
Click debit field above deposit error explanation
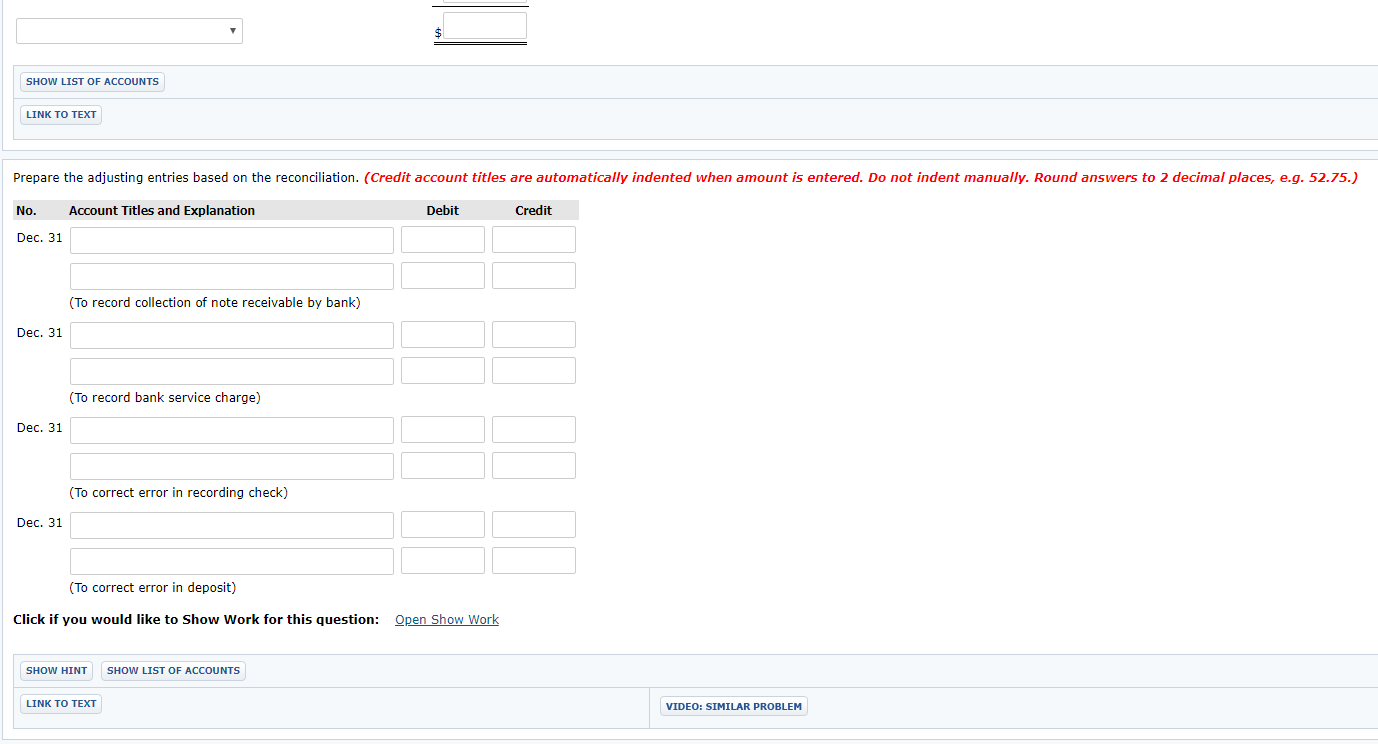tap(443, 561)
